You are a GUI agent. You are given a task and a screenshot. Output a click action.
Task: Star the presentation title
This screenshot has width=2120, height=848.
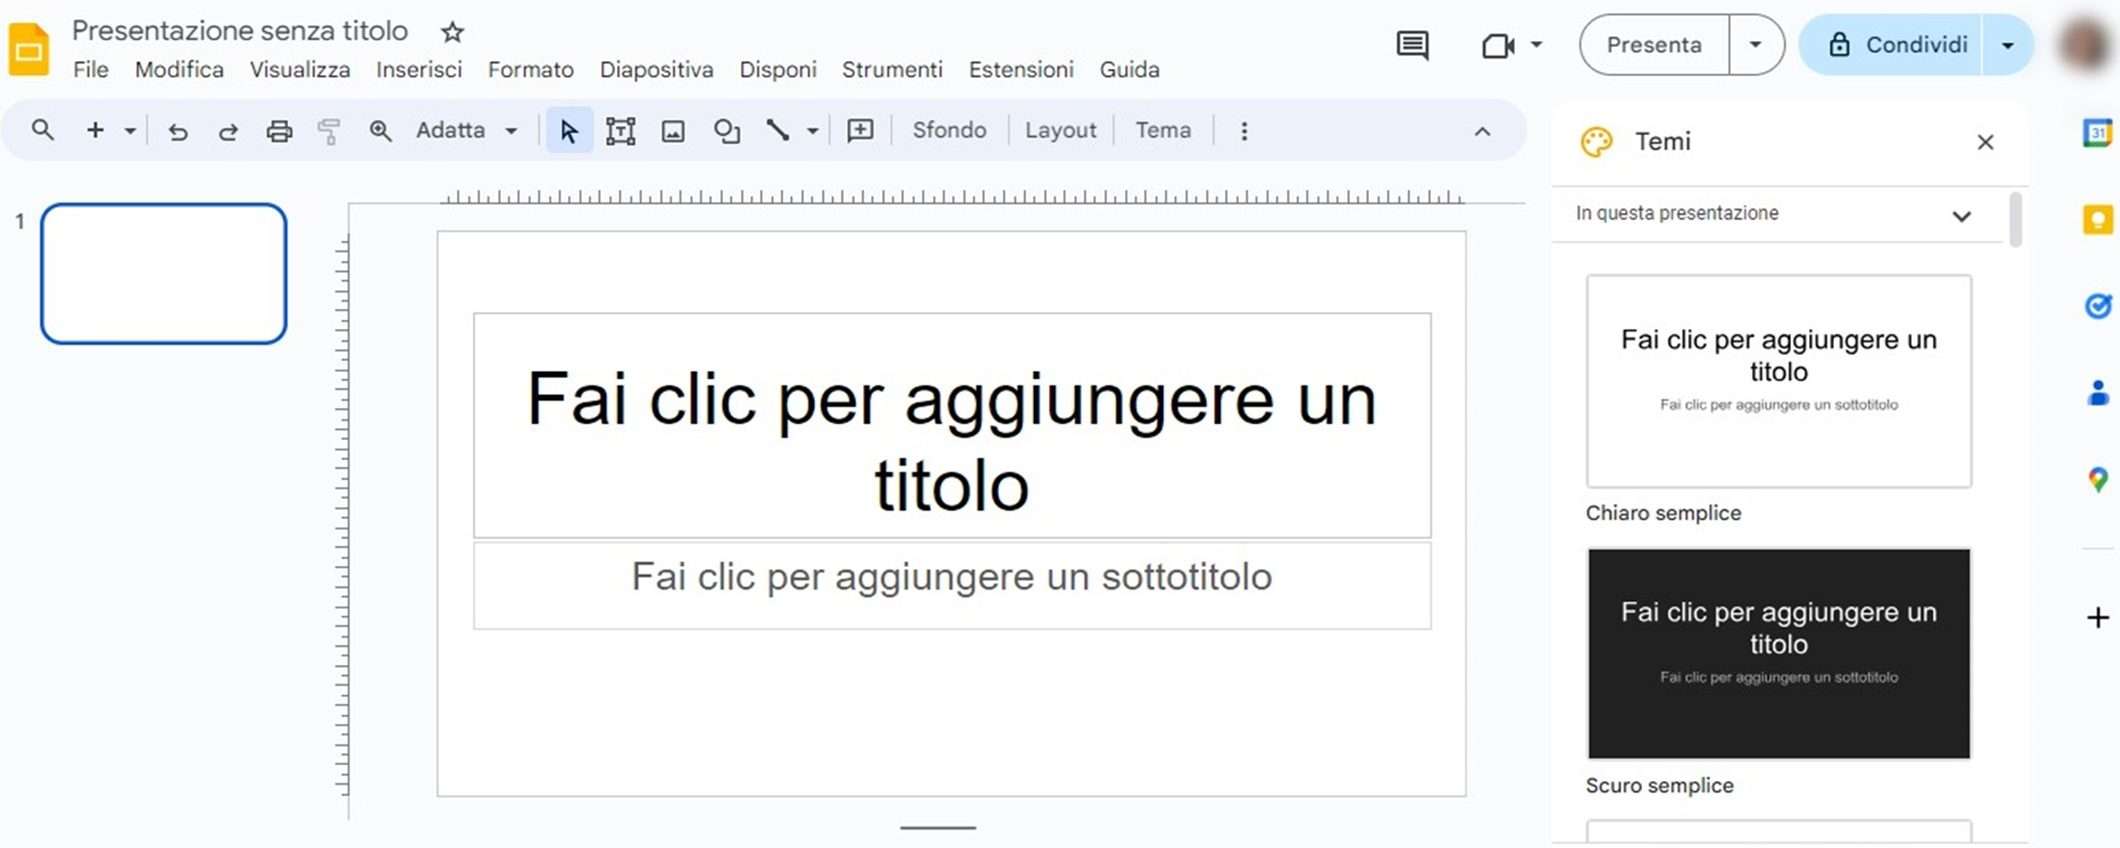pyautogui.click(x=453, y=32)
